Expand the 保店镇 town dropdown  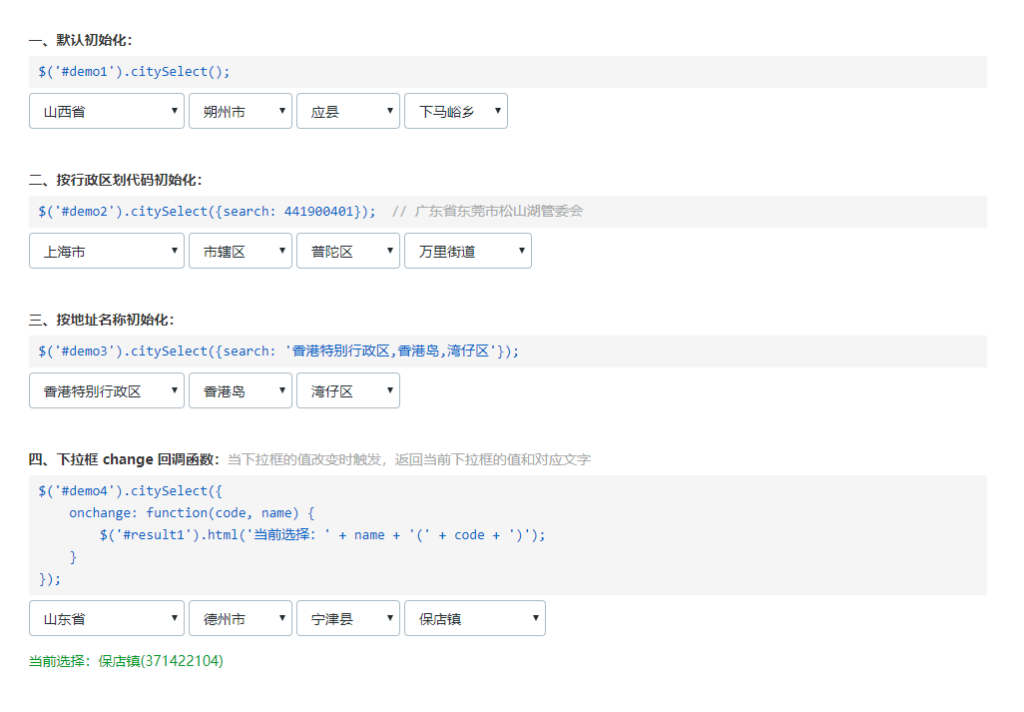(474, 618)
